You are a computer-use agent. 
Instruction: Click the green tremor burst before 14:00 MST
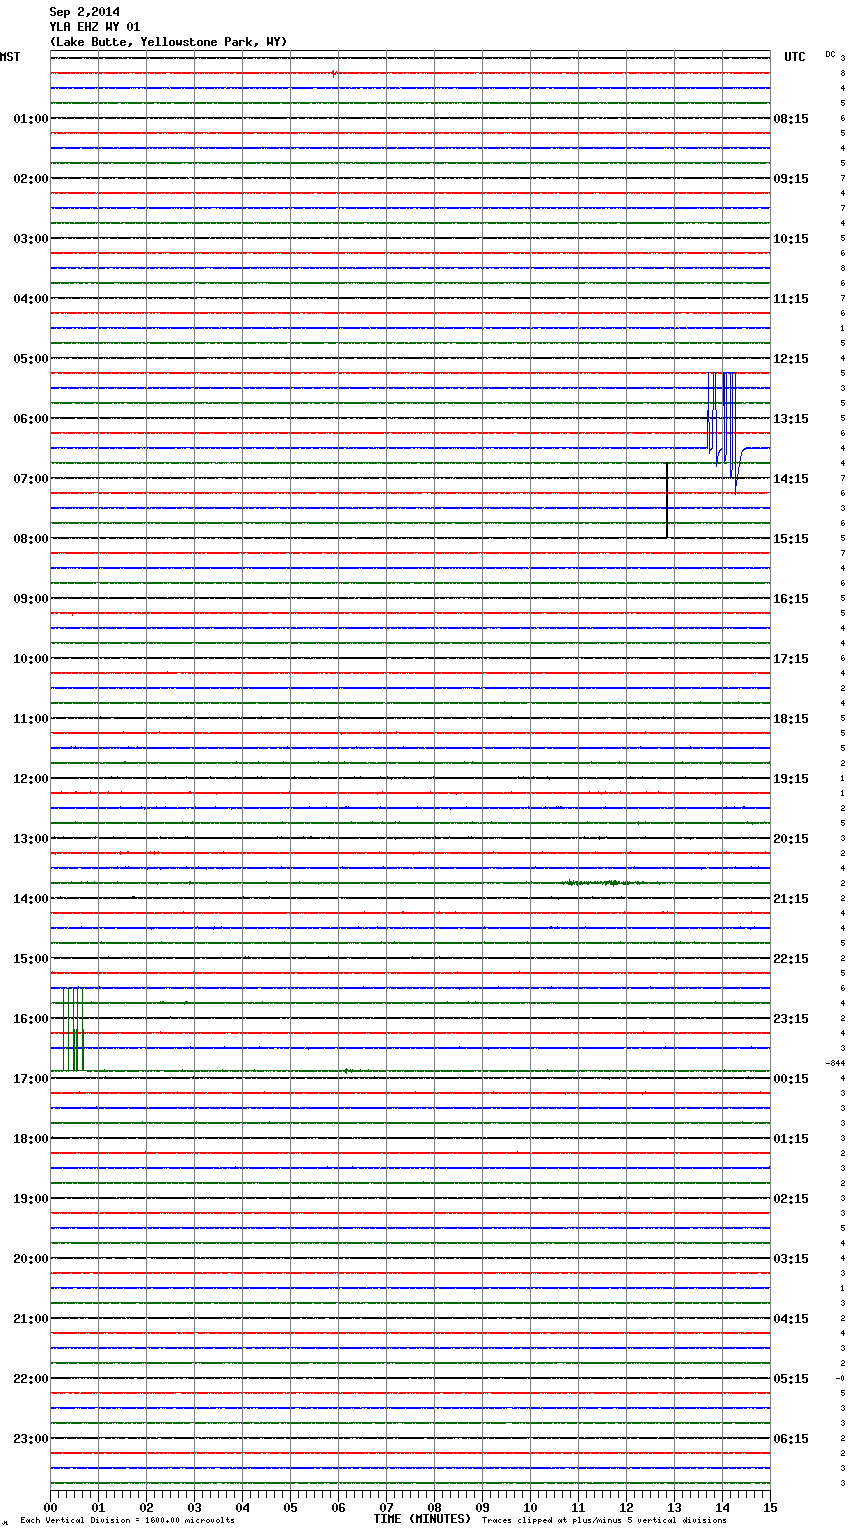[x=600, y=883]
